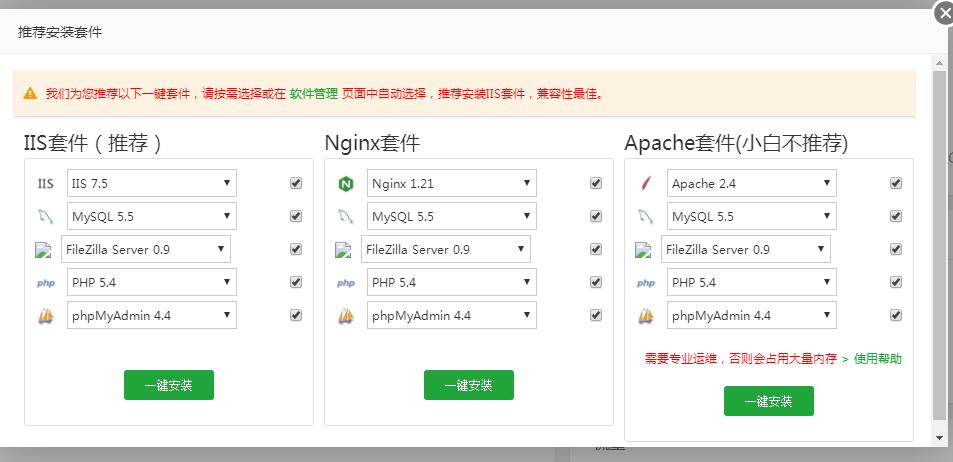
Task: Click broken FileZilla image icon in Apache suite
Action: (643, 249)
